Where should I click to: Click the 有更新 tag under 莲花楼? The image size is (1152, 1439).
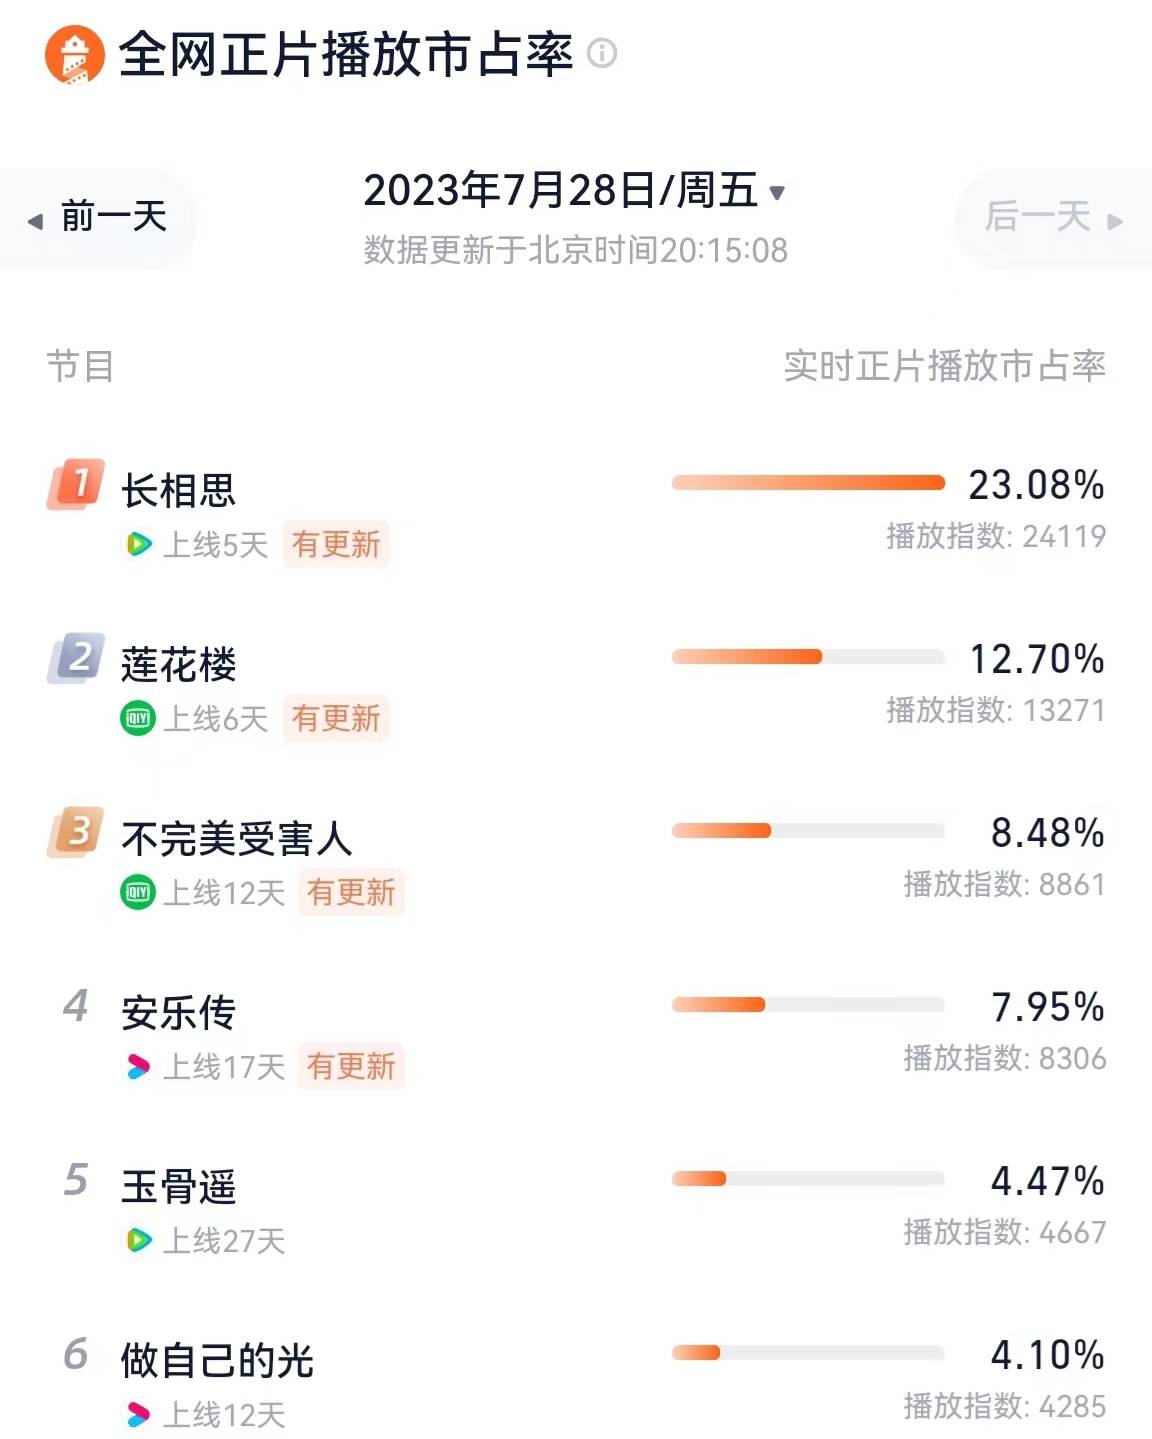[x=336, y=718]
